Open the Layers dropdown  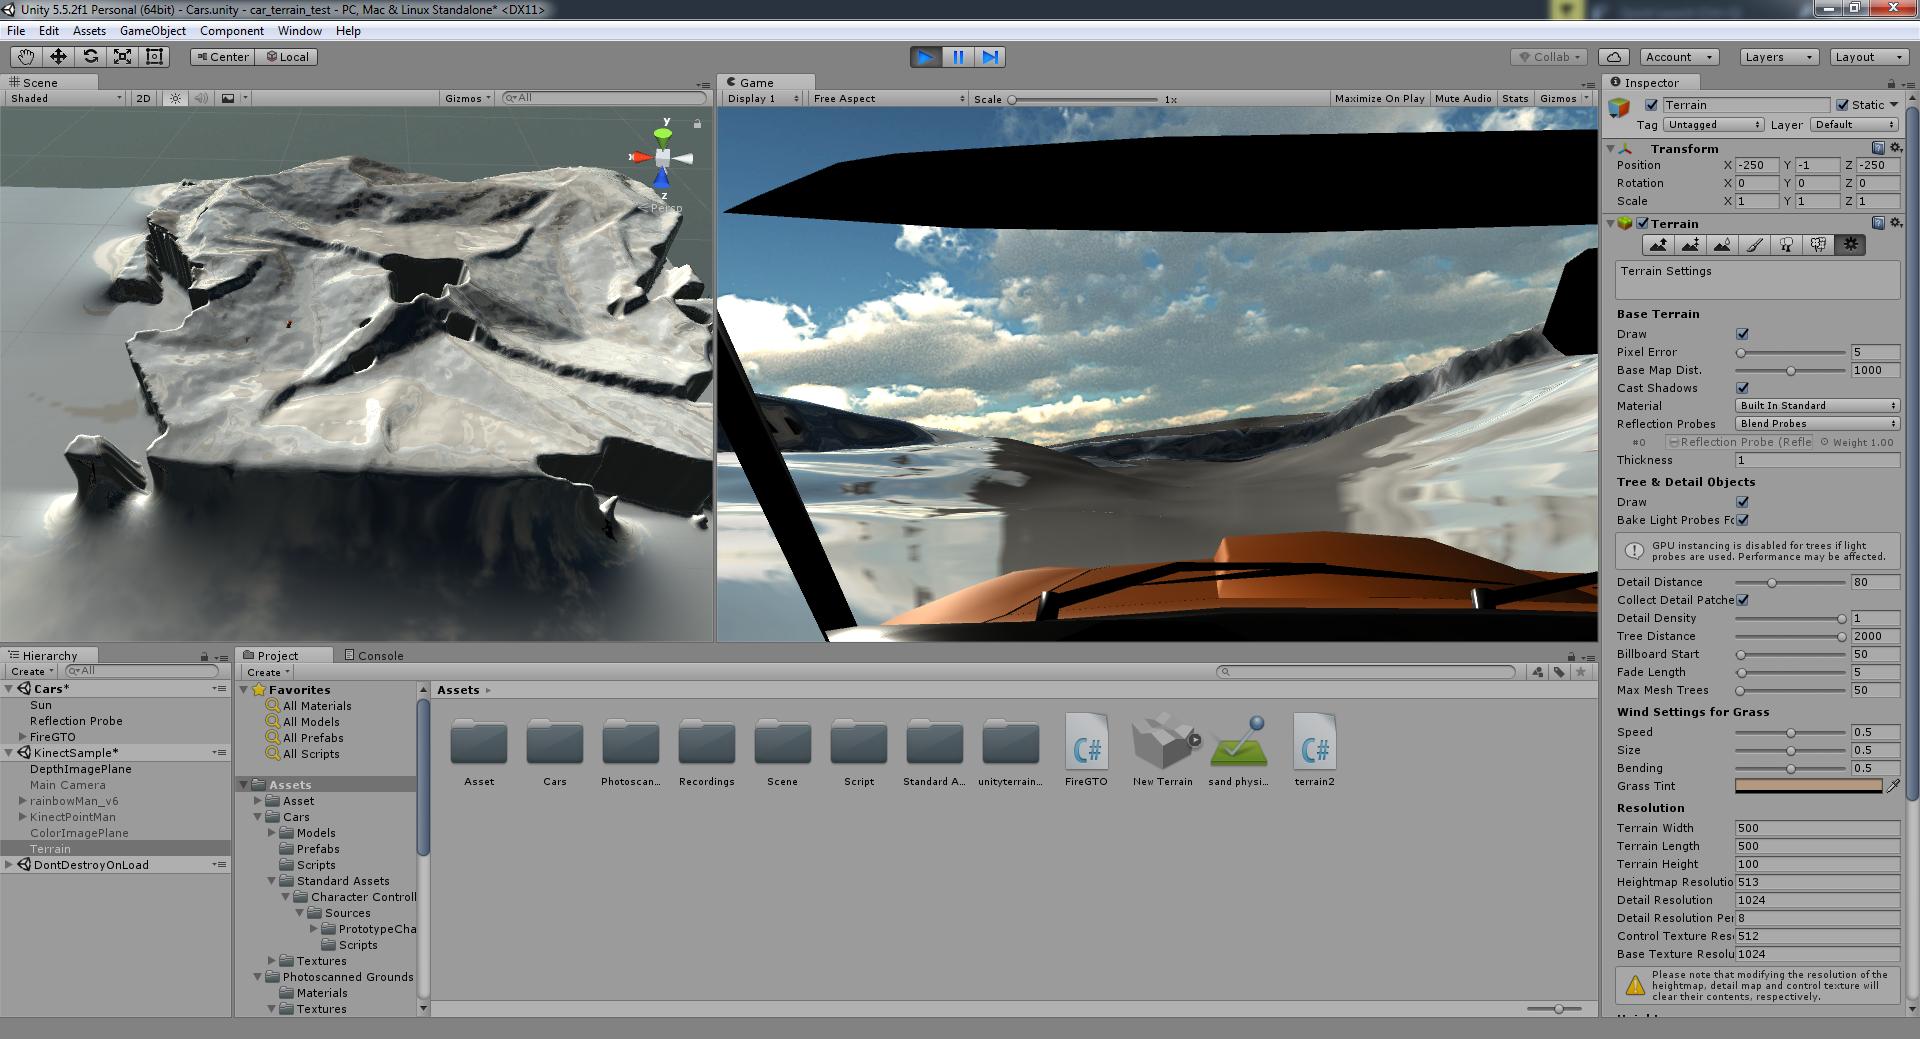1778,57
